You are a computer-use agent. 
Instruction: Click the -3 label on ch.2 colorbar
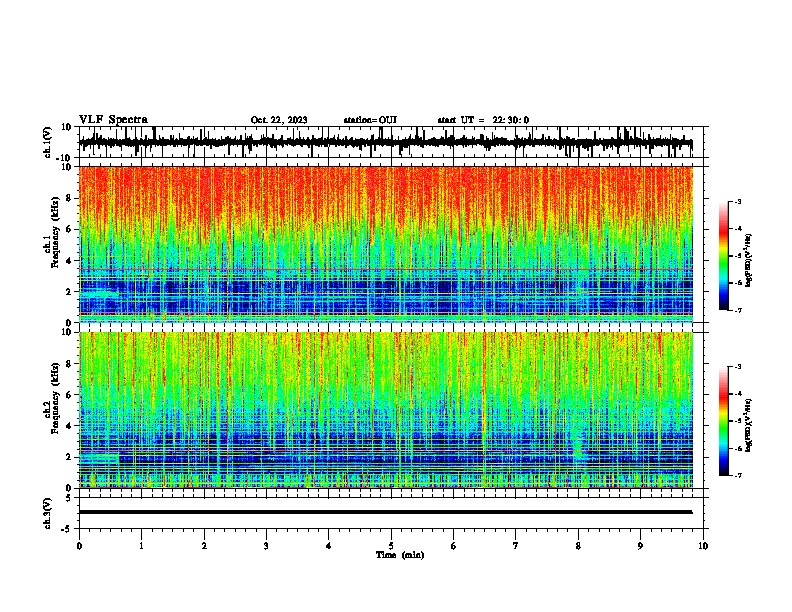[738, 367]
